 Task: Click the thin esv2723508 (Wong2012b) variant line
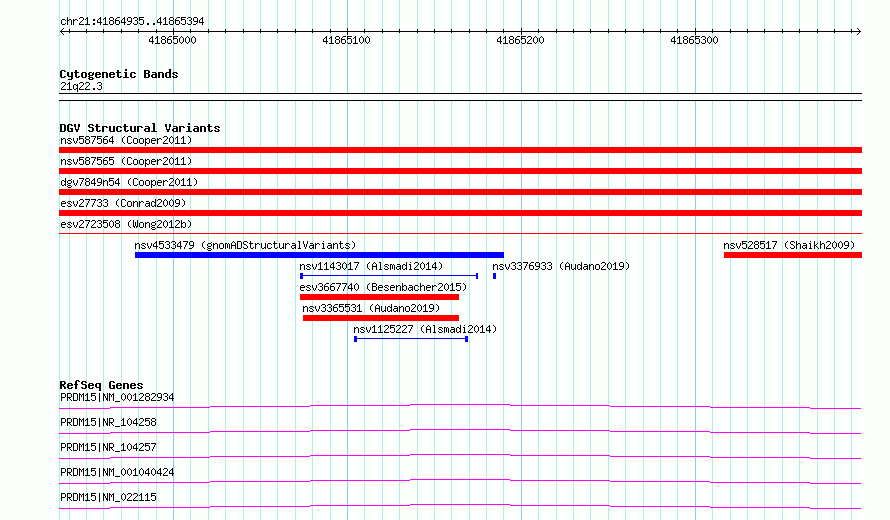(x=460, y=233)
